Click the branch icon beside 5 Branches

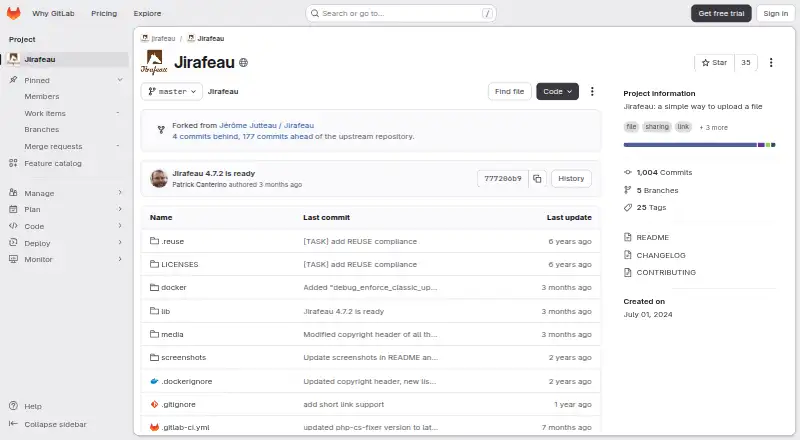pyautogui.click(x=628, y=190)
